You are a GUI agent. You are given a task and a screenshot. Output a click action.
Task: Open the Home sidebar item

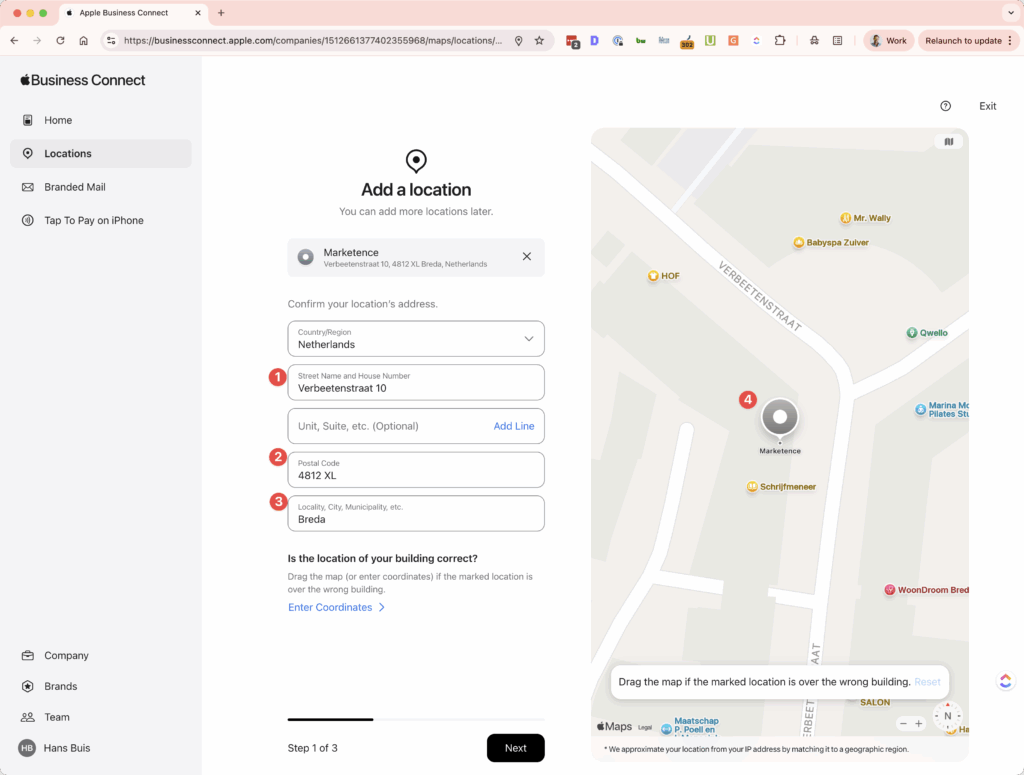(58, 120)
